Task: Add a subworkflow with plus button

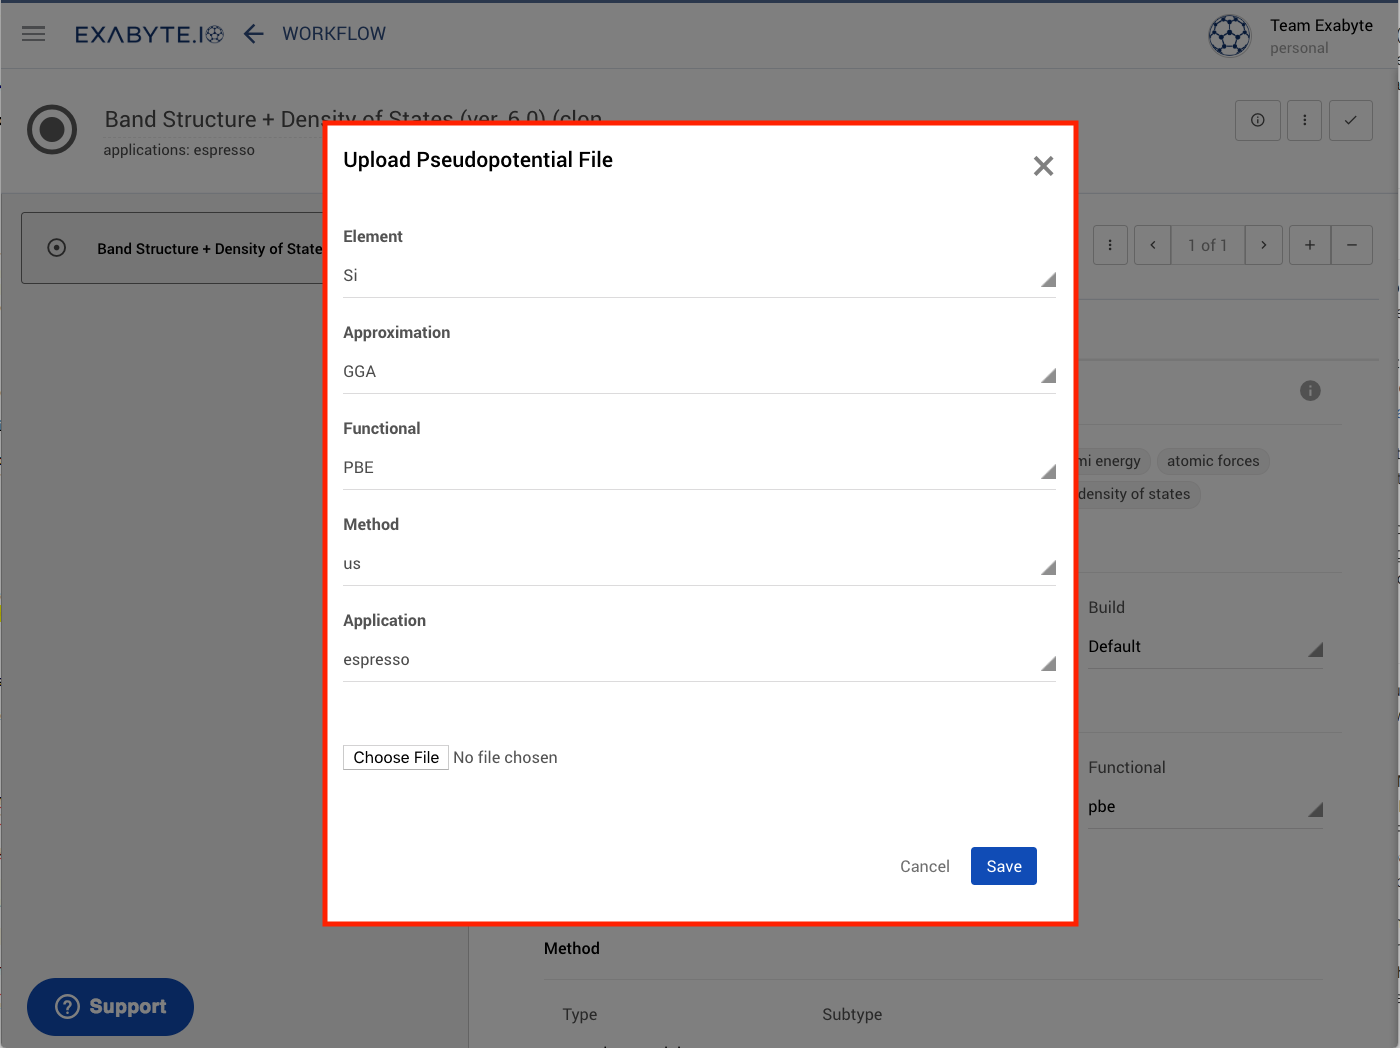Action: (x=1309, y=245)
